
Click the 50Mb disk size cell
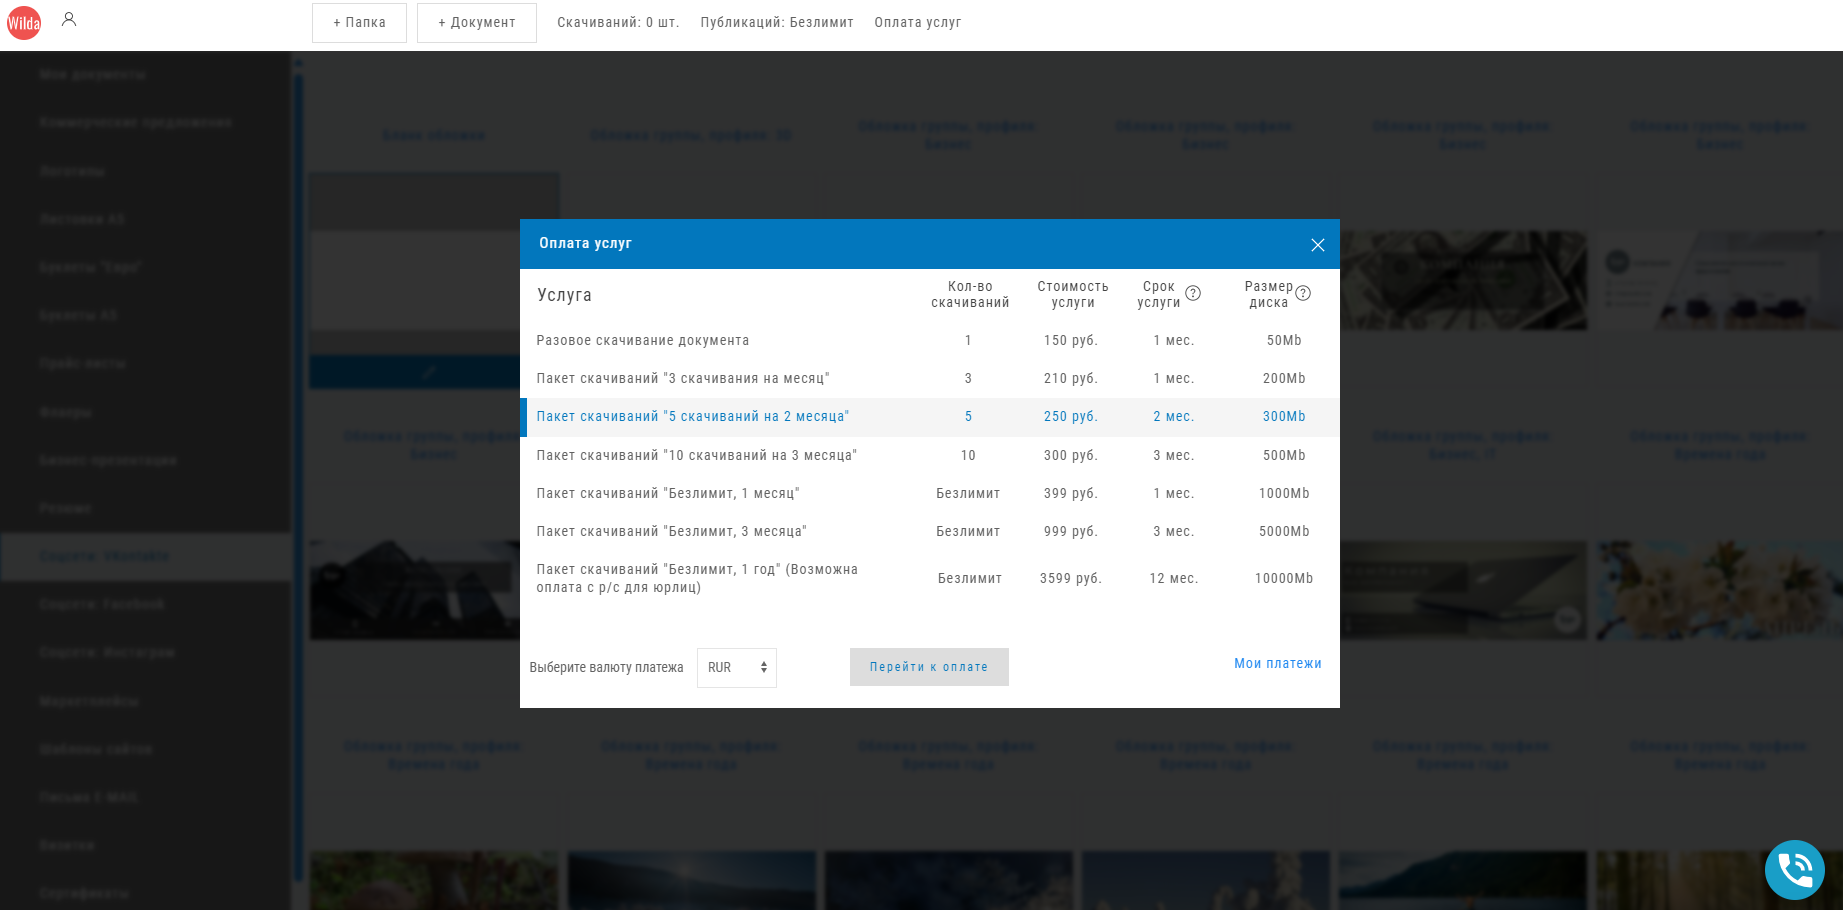coord(1284,341)
